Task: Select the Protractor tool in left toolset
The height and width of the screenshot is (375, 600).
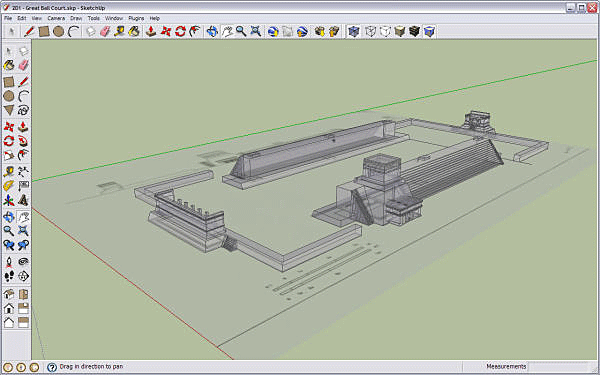Action: [9, 186]
